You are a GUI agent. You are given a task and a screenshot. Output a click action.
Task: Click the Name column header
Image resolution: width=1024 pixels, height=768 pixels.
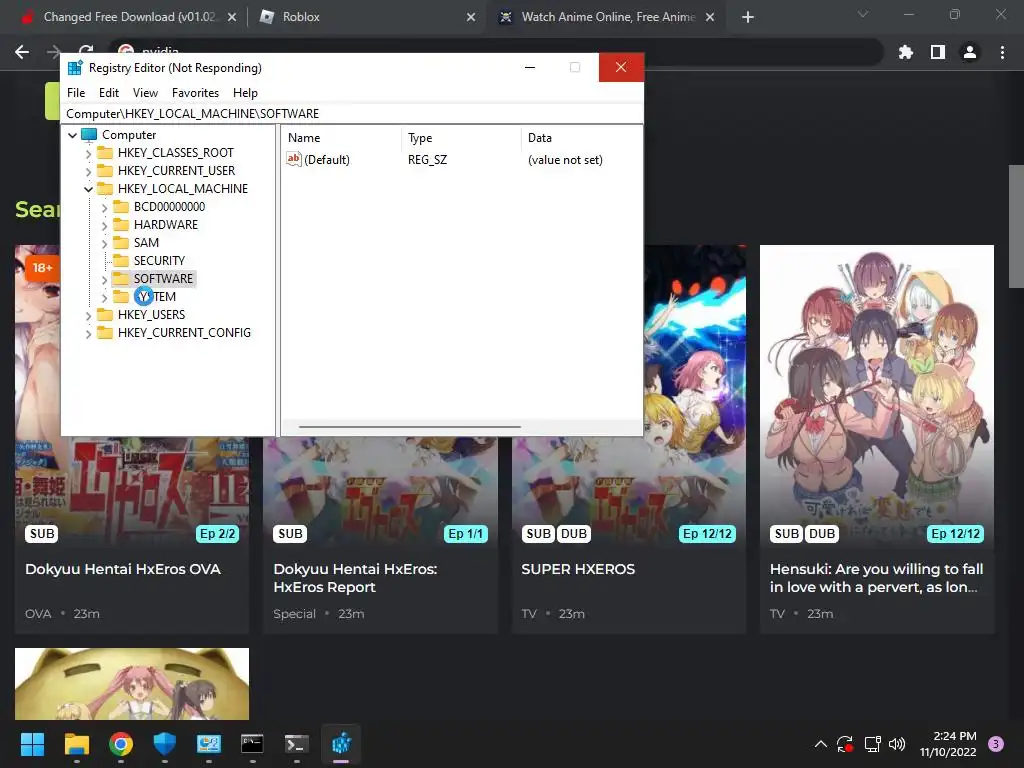click(x=341, y=138)
